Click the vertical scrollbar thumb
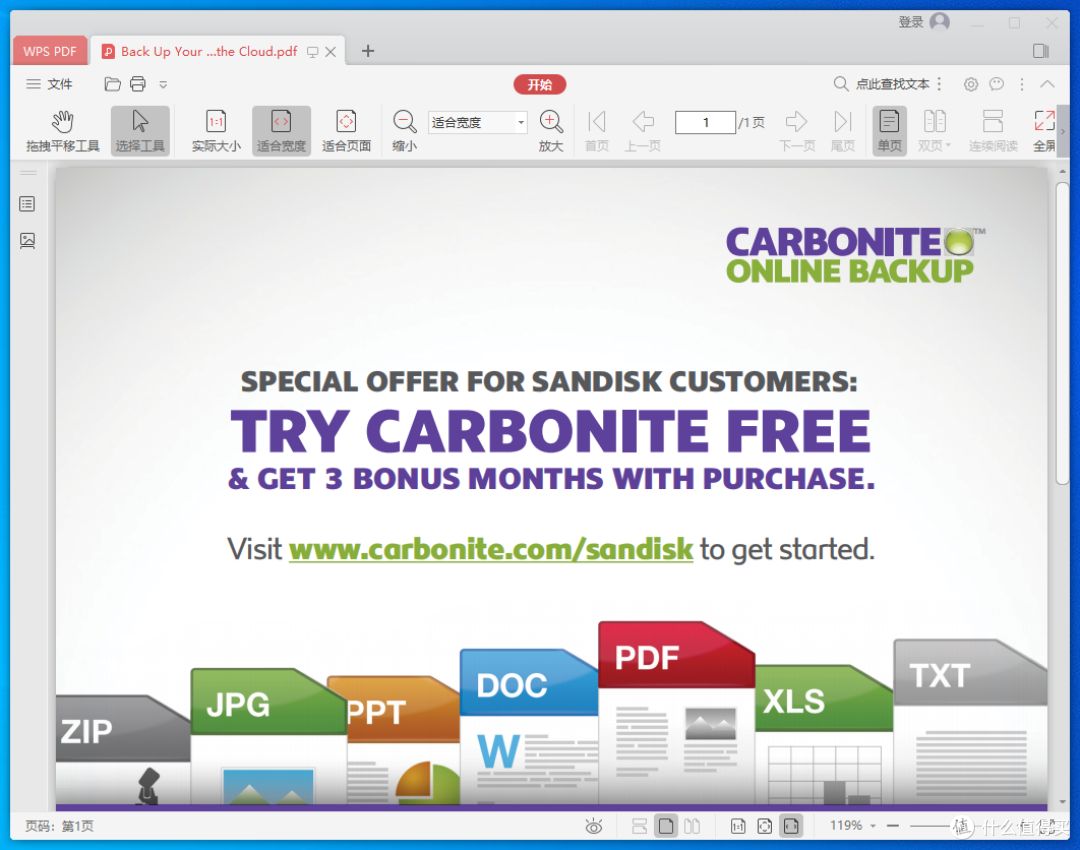The width and height of the screenshot is (1080, 850). coord(1062,333)
